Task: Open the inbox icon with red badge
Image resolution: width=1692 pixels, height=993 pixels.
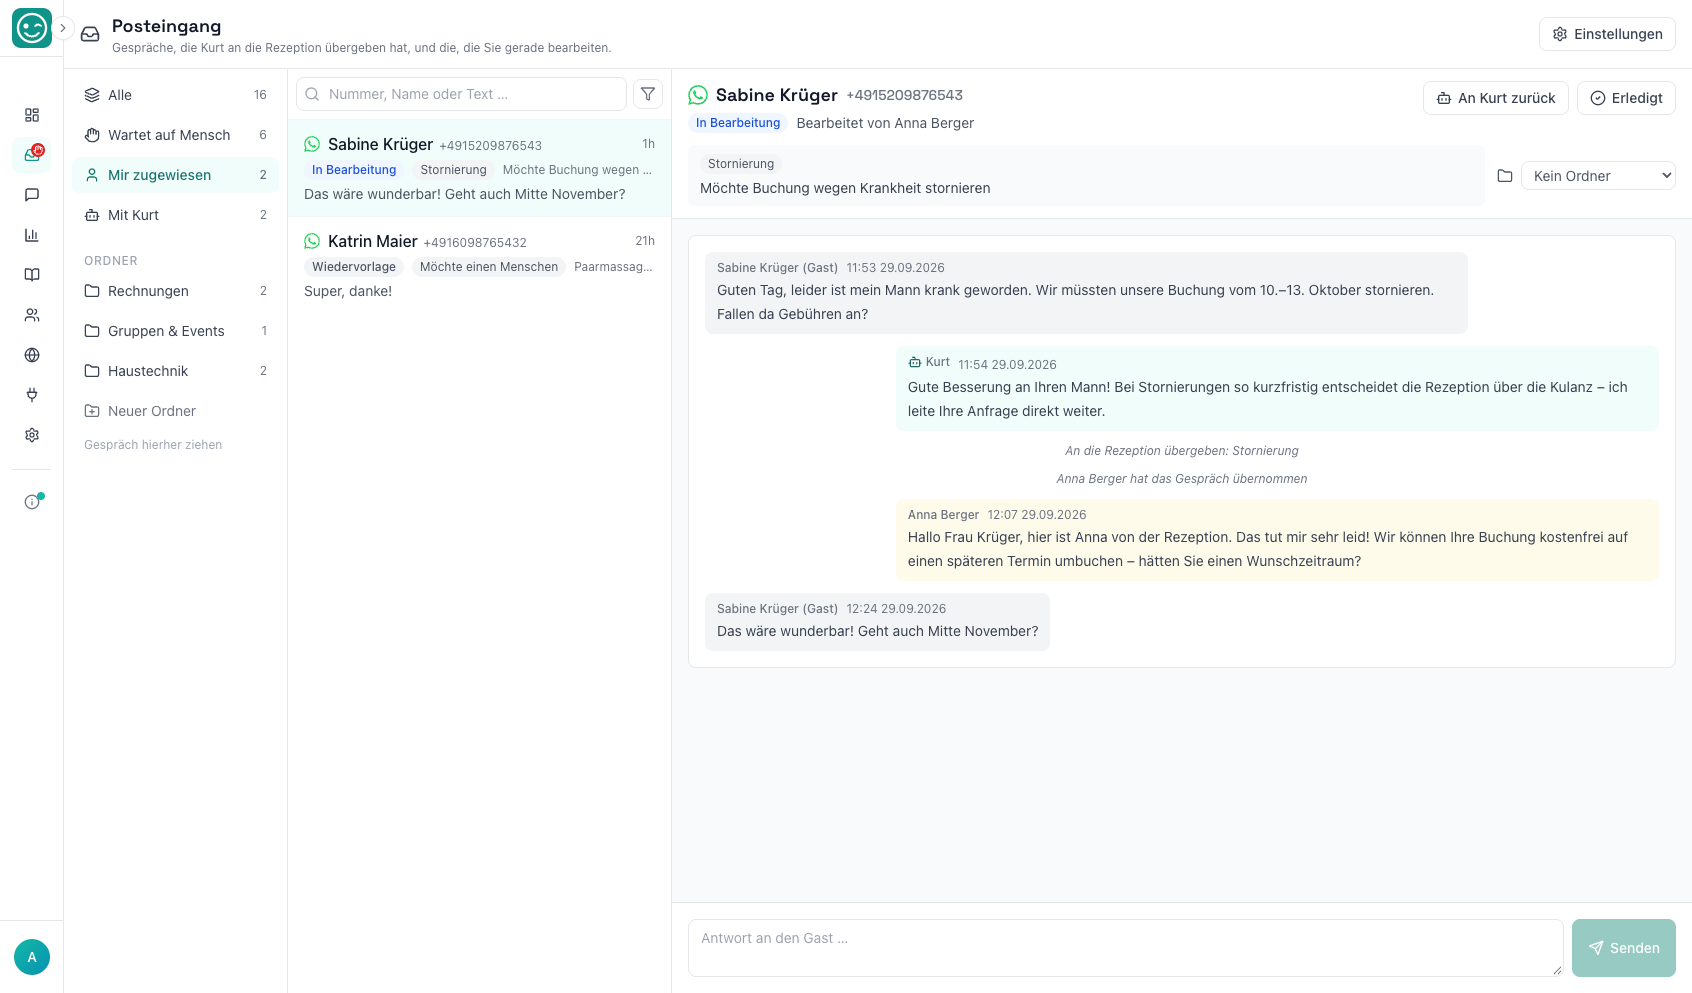Action: point(32,155)
